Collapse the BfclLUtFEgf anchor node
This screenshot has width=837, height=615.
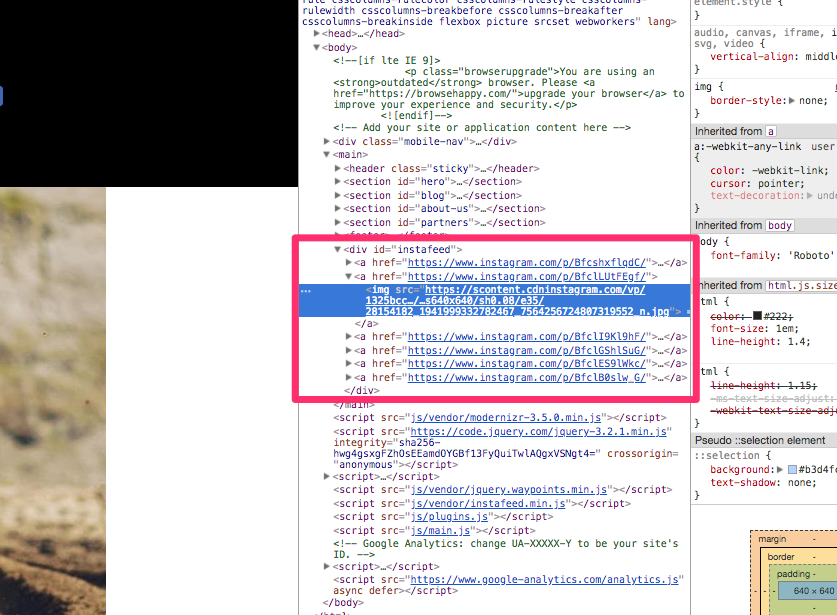pyautogui.click(x=348, y=277)
